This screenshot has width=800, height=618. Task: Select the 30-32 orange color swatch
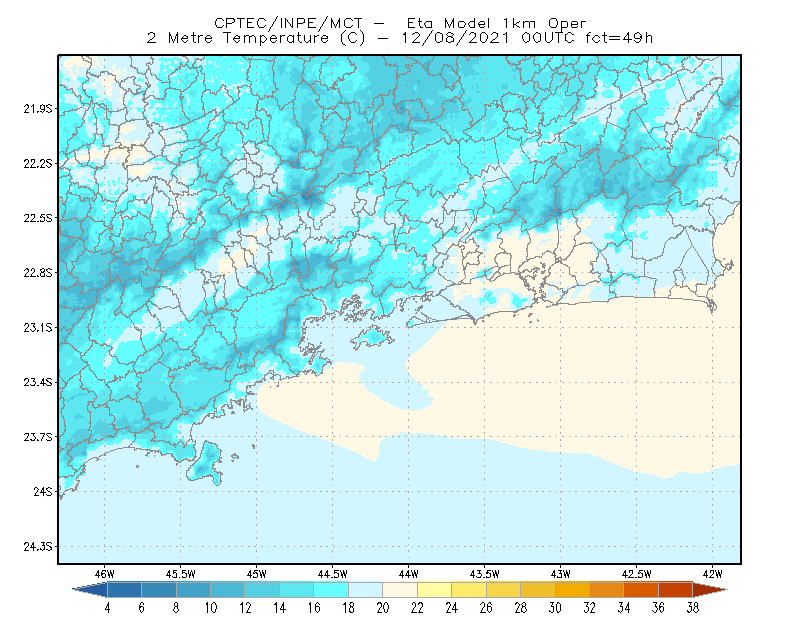pos(572,590)
